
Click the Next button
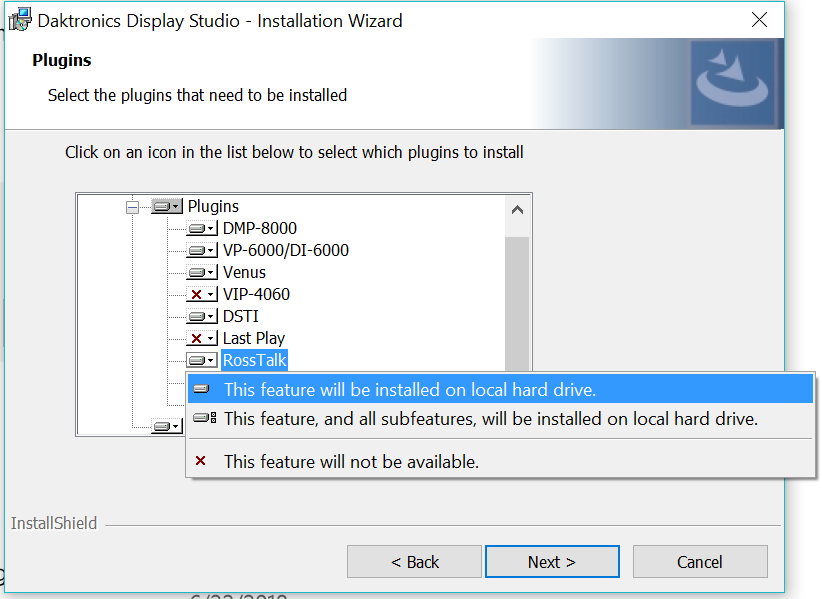tap(552, 562)
